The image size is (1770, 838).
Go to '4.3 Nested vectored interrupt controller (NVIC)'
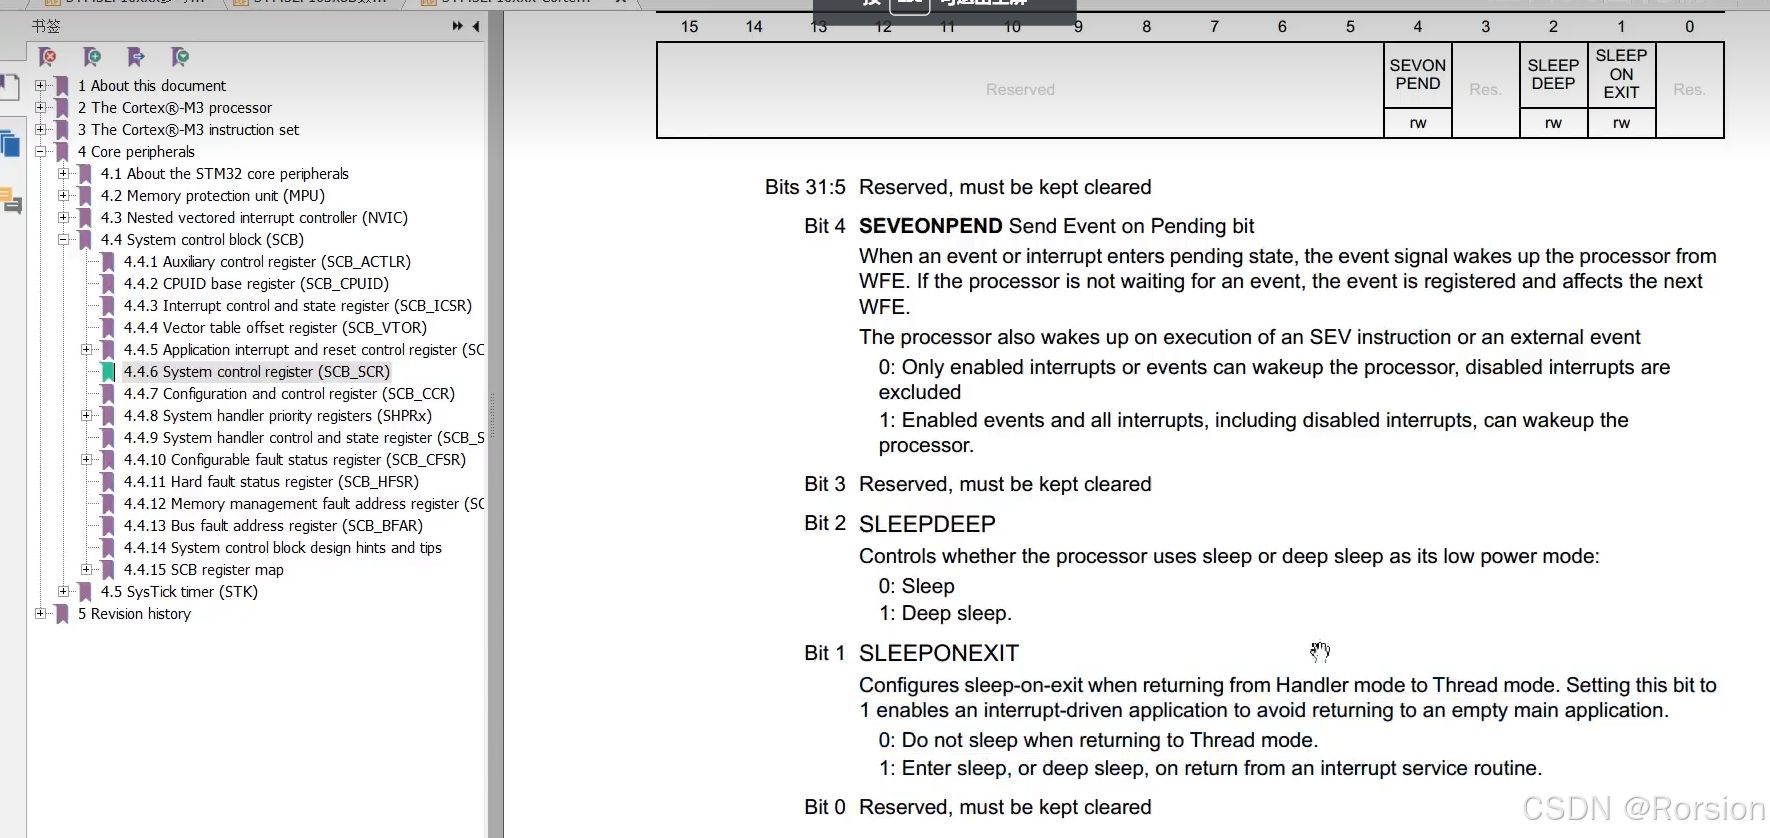pos(254,218)
